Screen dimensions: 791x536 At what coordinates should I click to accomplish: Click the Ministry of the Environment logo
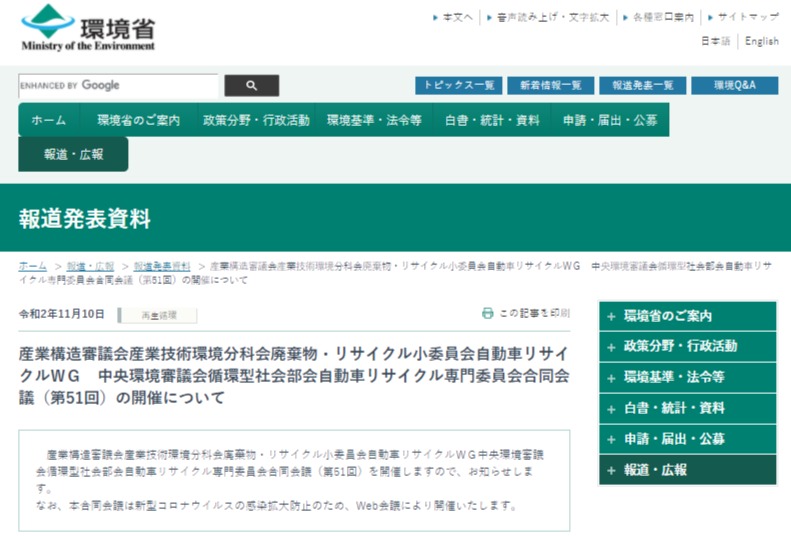[88, 28]
